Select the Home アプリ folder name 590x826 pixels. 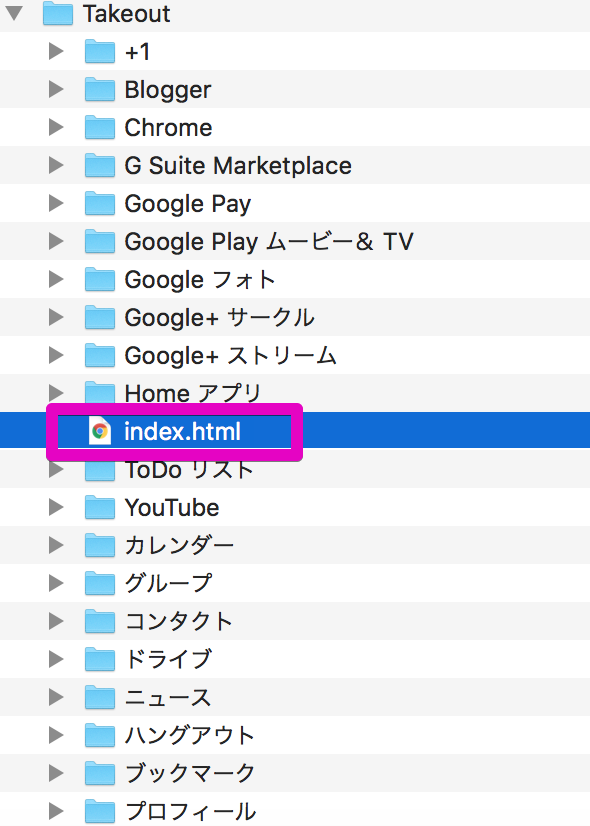(x=193, y=393)
